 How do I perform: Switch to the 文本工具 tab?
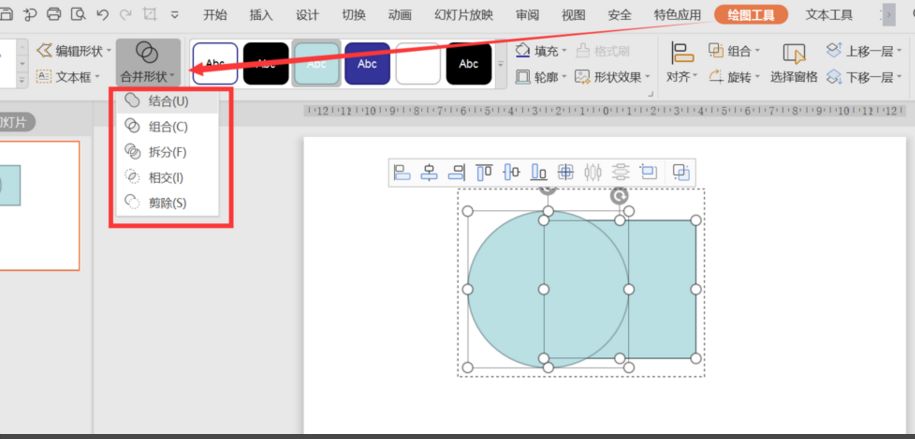(x=829, y=15)
